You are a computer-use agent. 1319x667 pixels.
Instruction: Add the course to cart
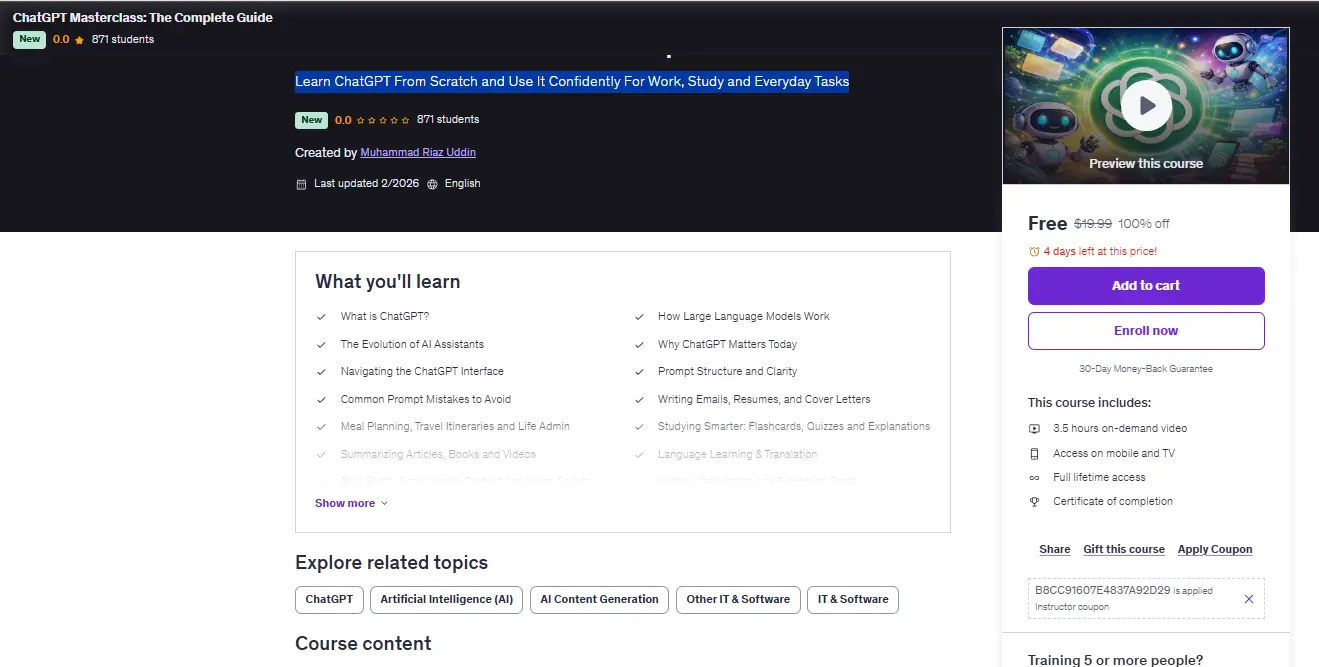[1146, 286]
